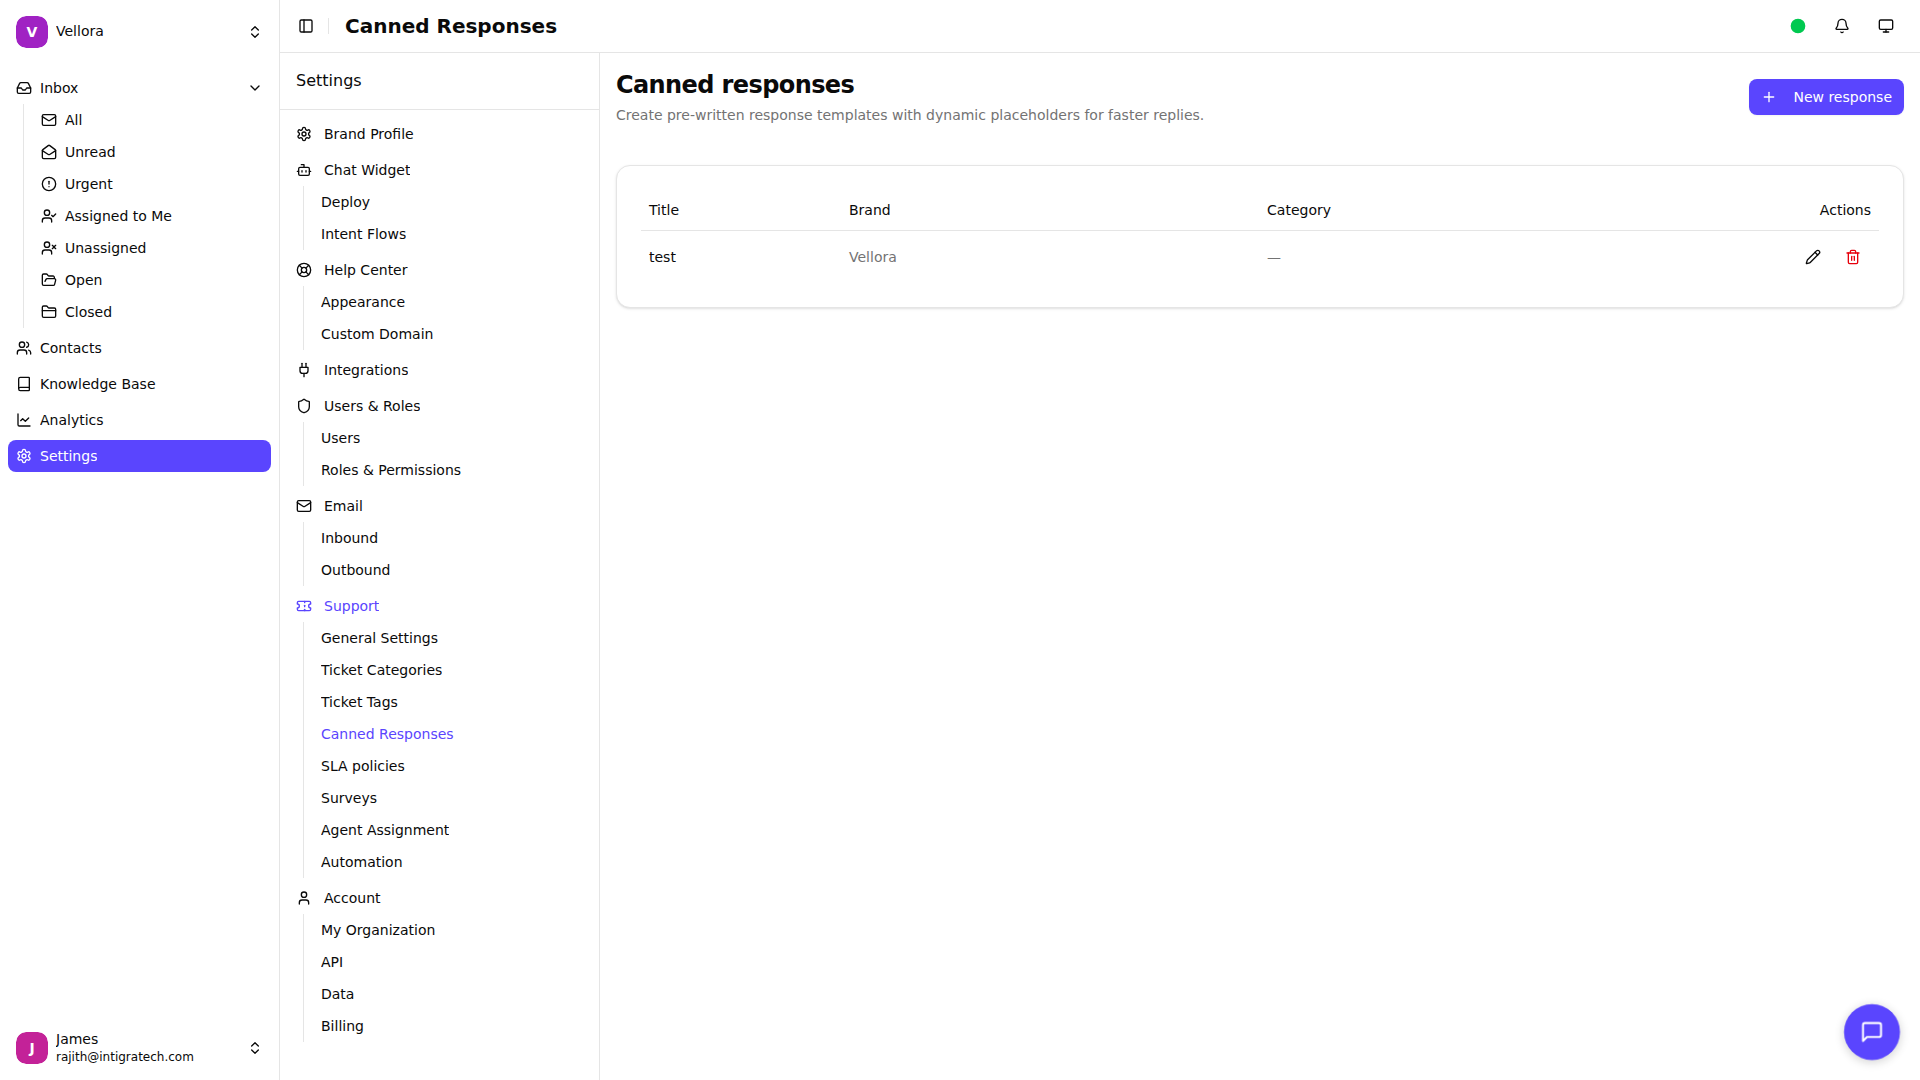Collapse the Inbox section chevron
The height and width of the screenshot is (1080, 1920).
255,88
